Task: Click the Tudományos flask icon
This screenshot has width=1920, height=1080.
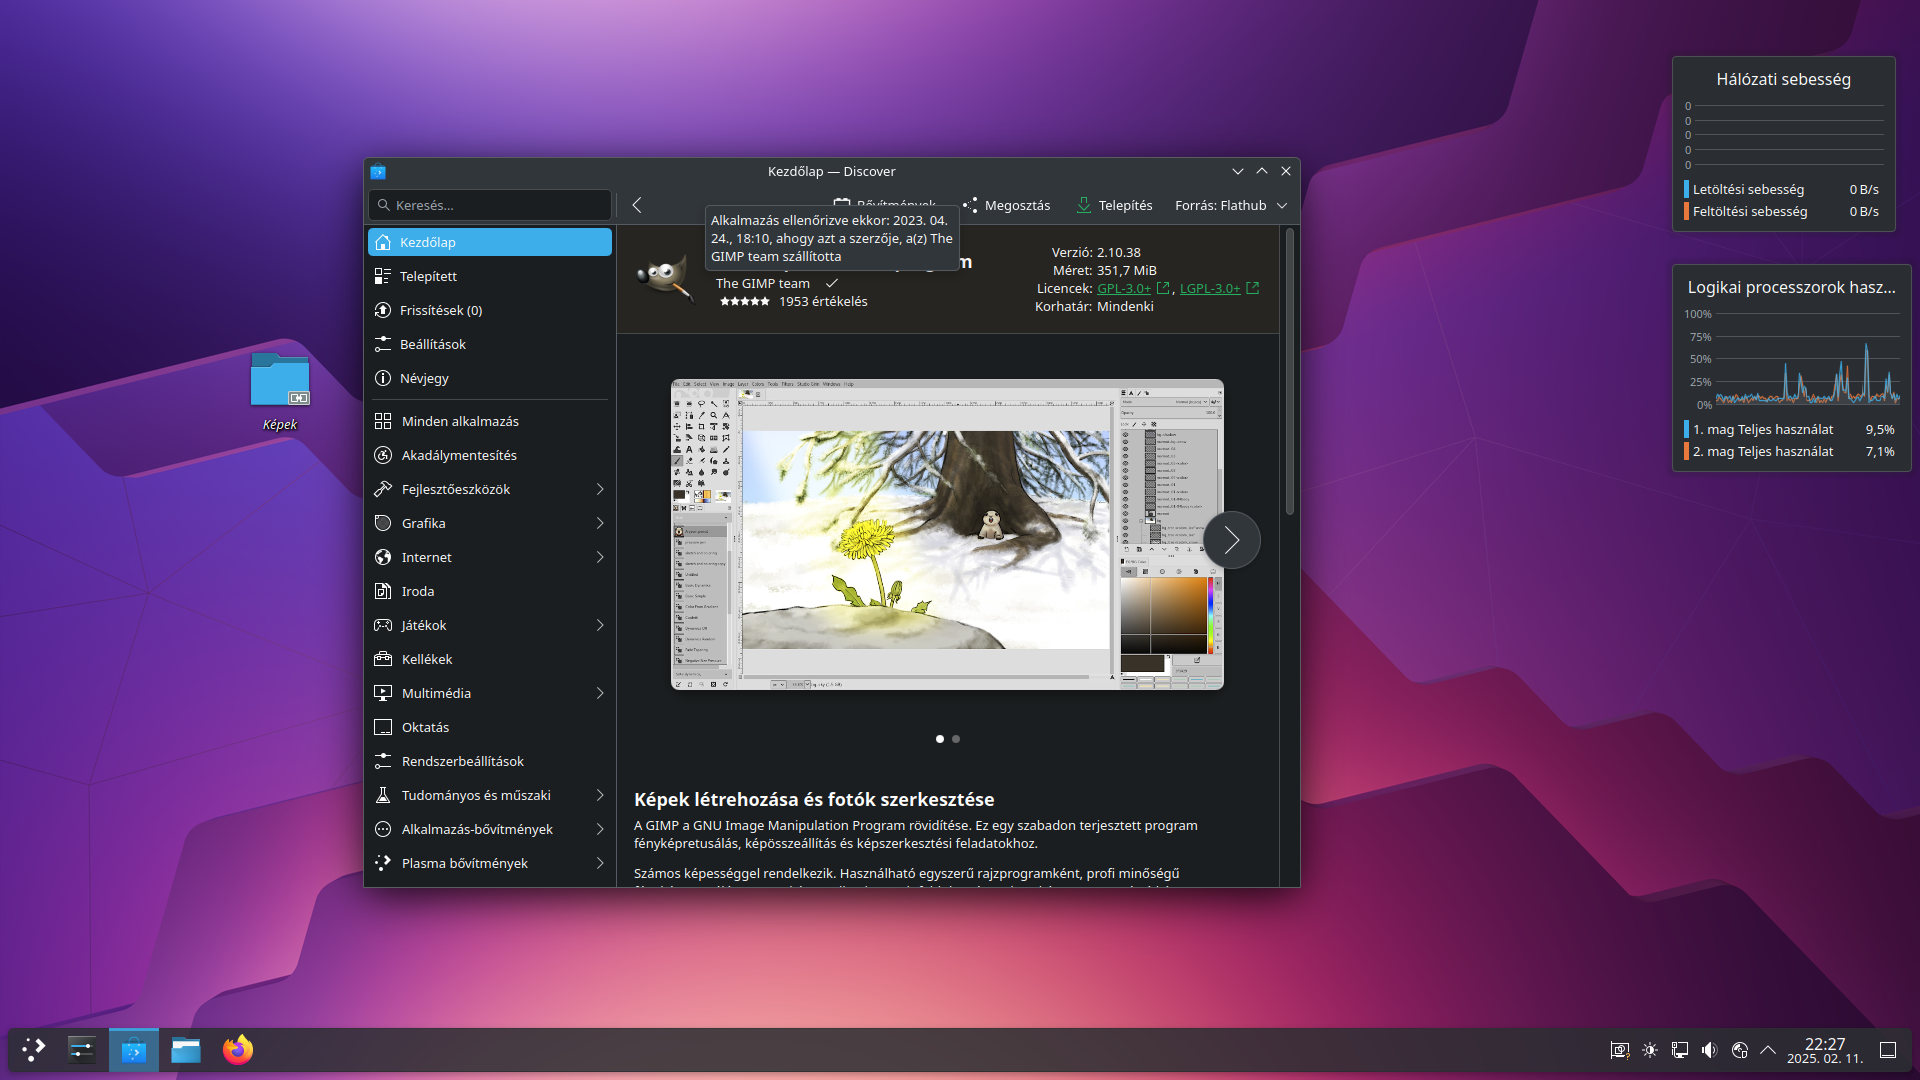Action: tap(383, 795)
